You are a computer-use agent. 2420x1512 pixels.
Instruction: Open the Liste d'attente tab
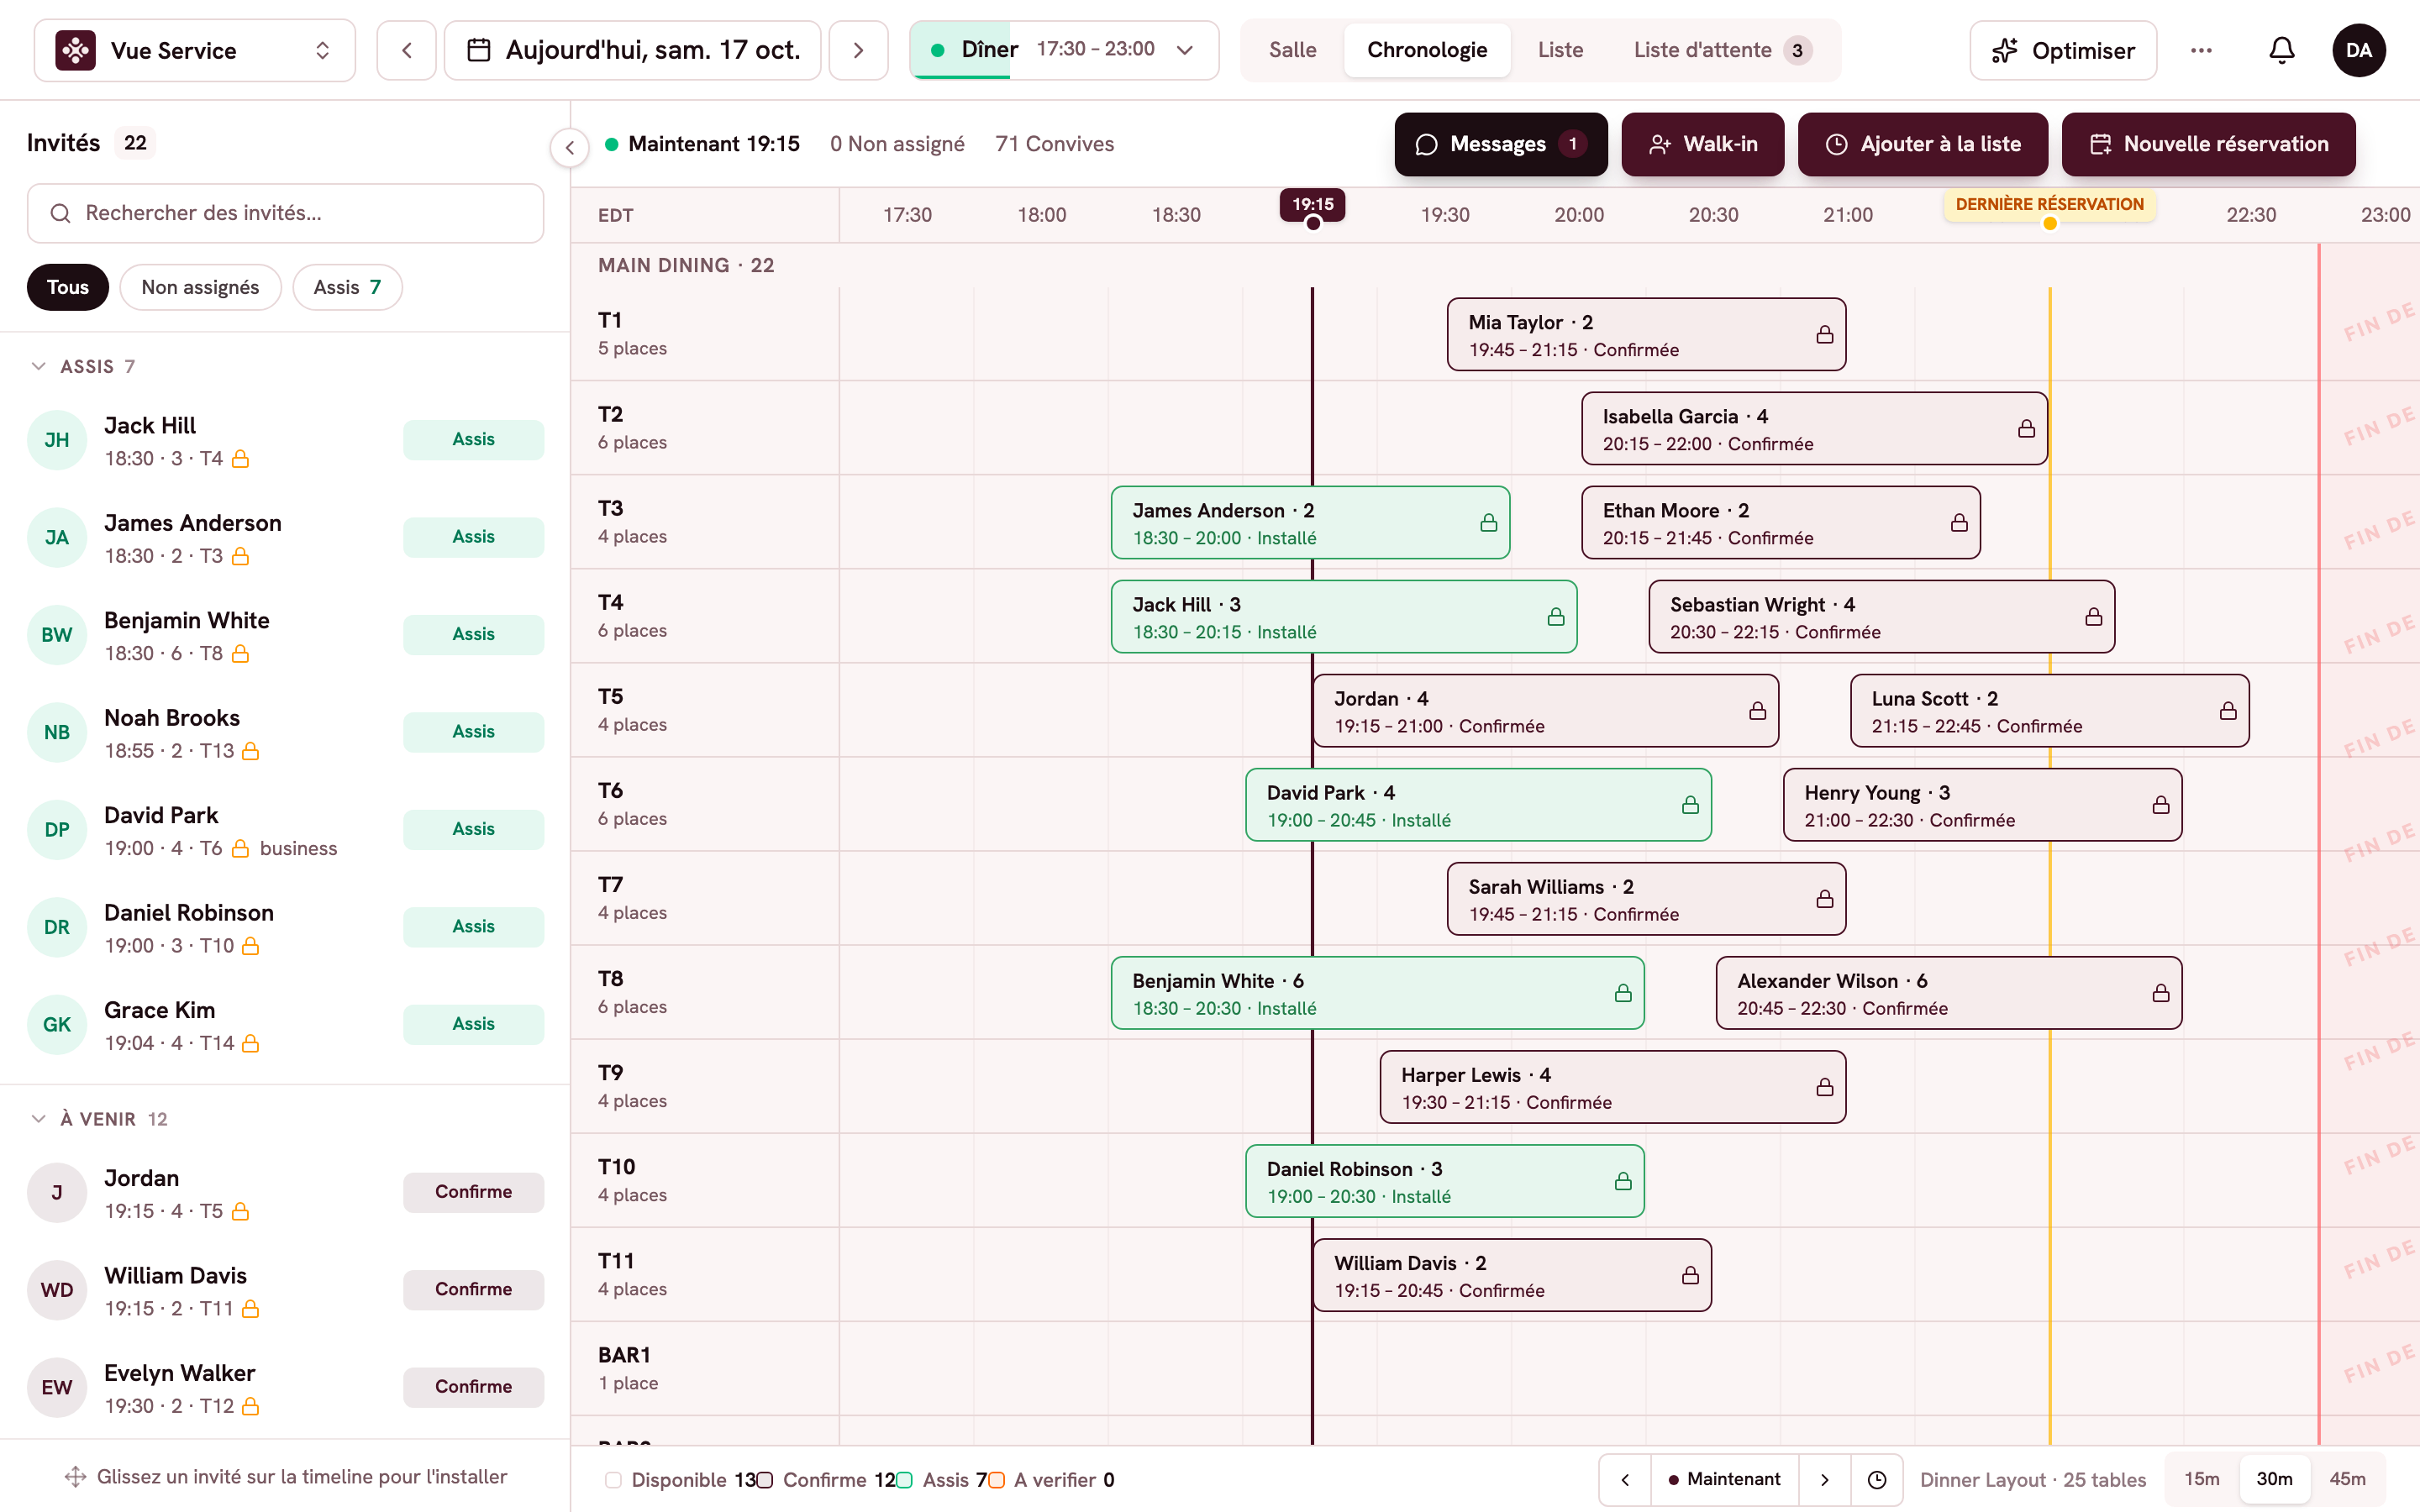click(1723, 50)
